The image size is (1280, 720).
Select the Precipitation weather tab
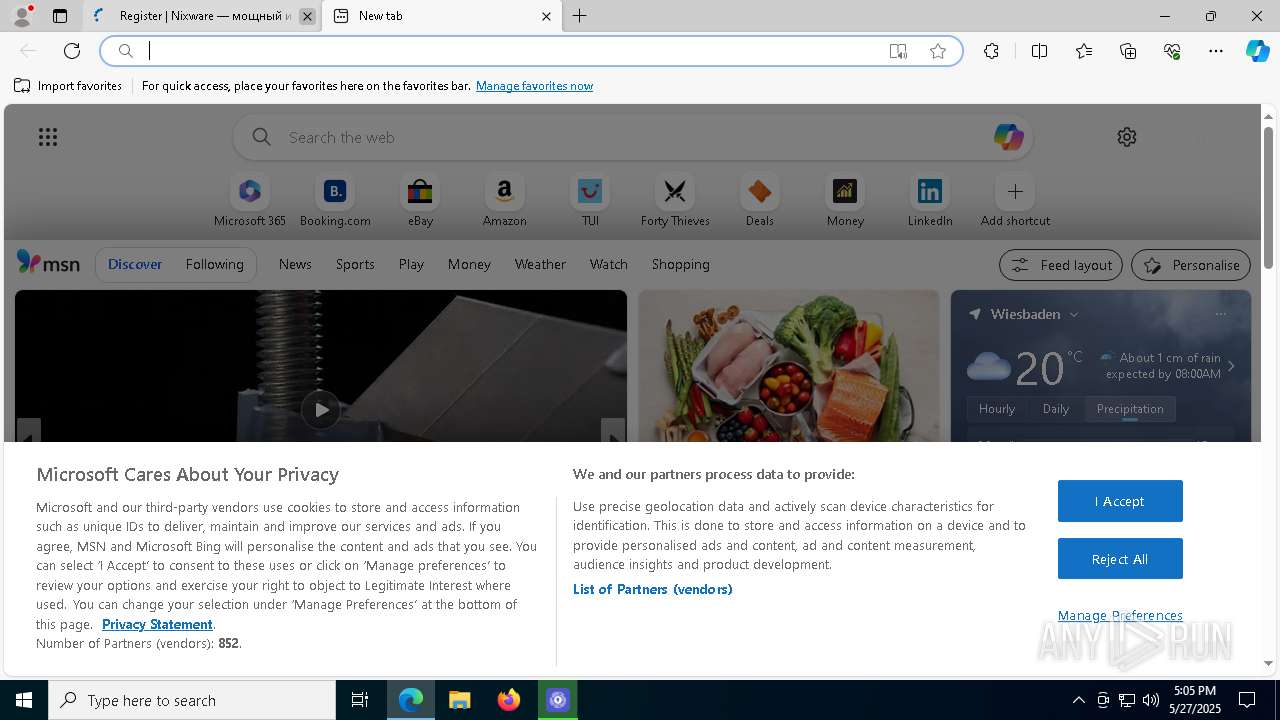[x=1130, y=409]
